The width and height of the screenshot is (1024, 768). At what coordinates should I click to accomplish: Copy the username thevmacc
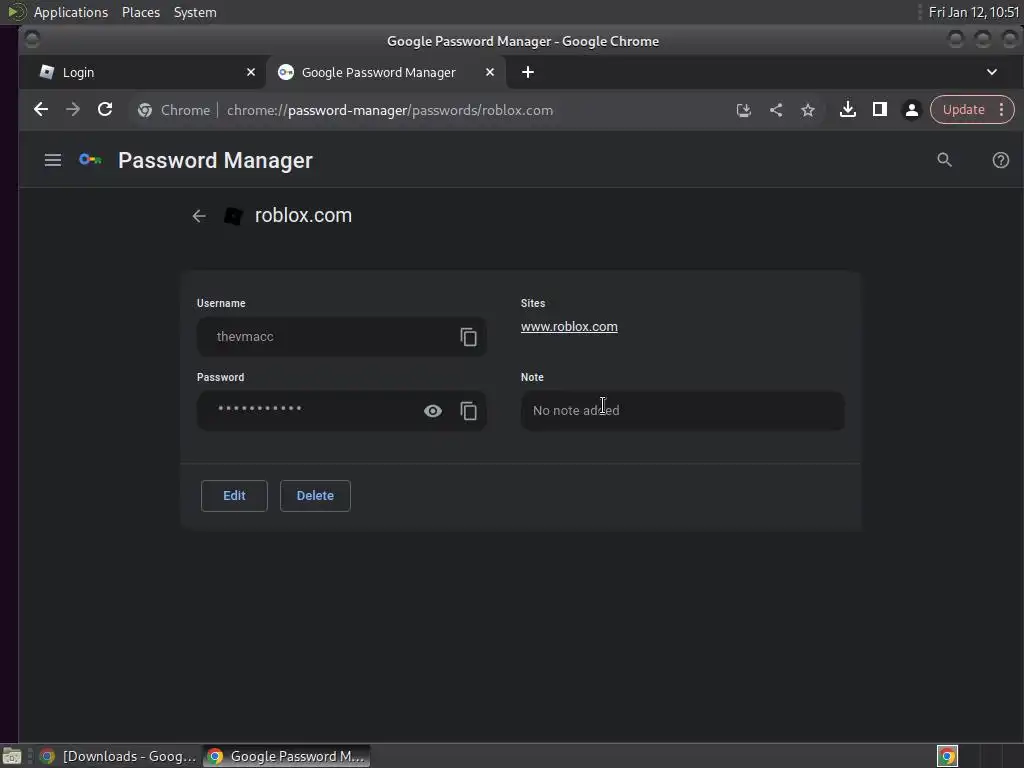pyautogui.click(x=468, y=337)
